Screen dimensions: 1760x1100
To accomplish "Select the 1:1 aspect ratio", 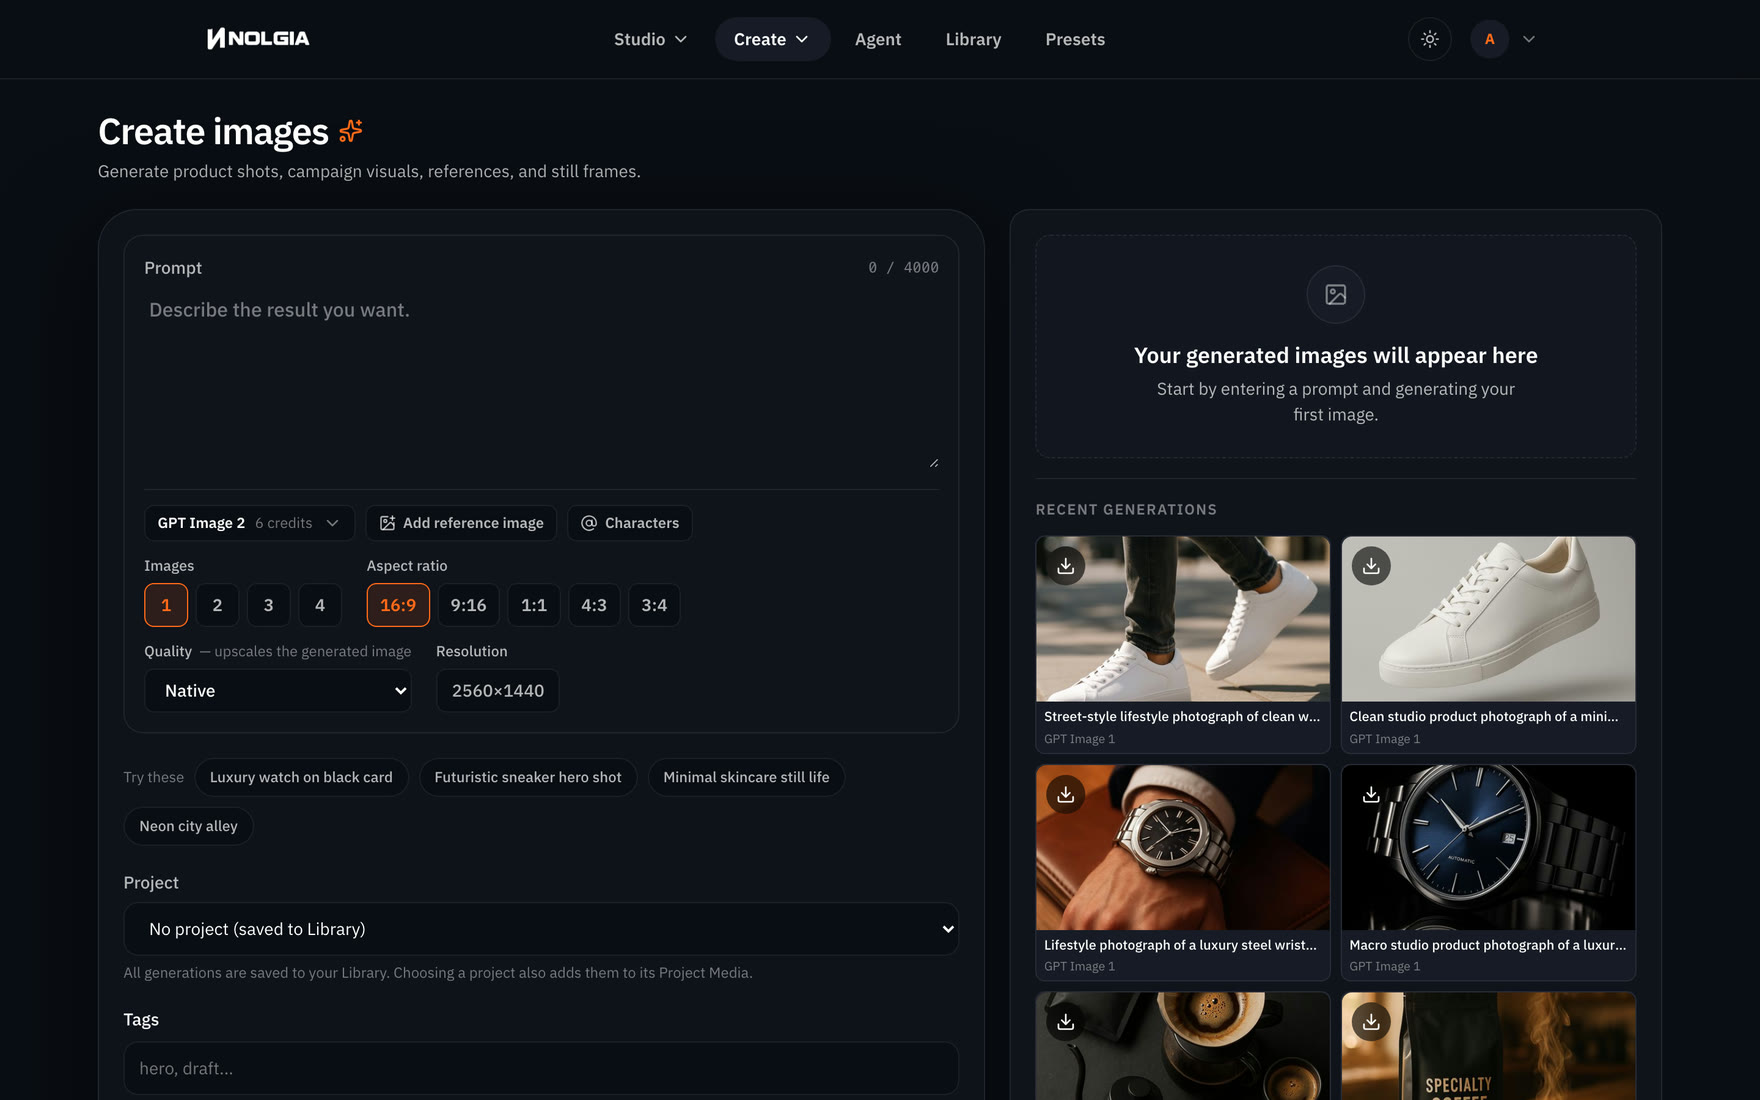I will [534, 605].
